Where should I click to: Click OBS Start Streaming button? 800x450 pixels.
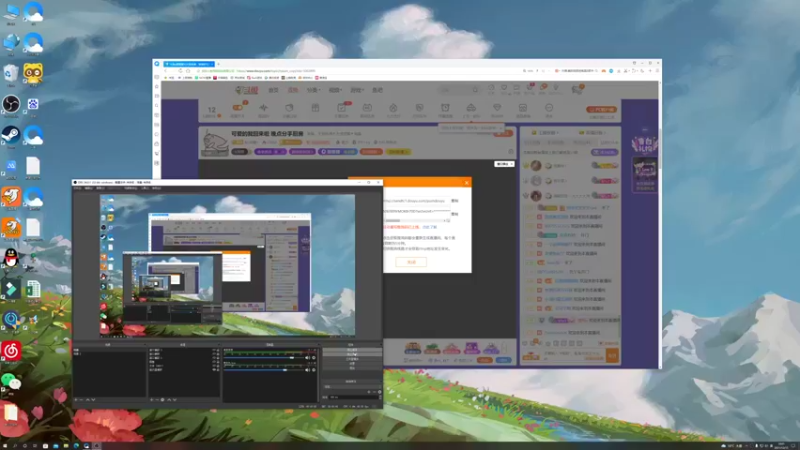coord(352,350)
